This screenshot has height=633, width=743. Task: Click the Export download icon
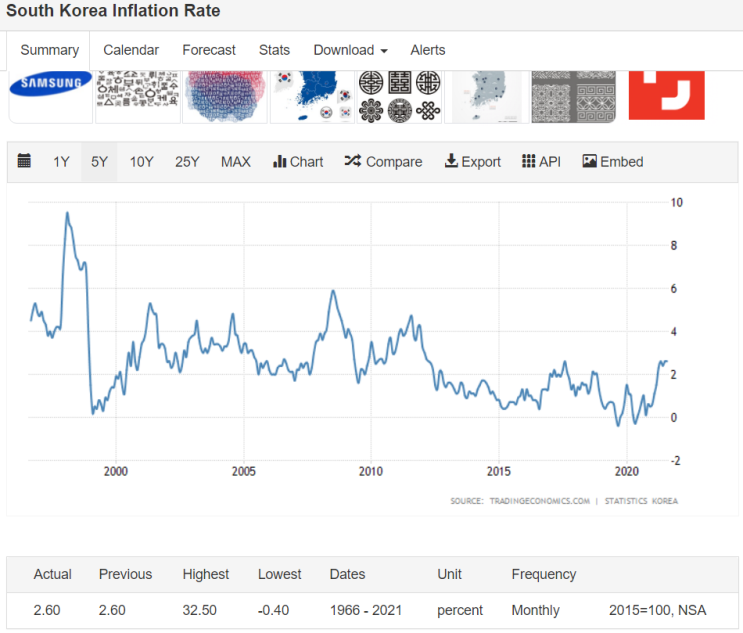451,161
